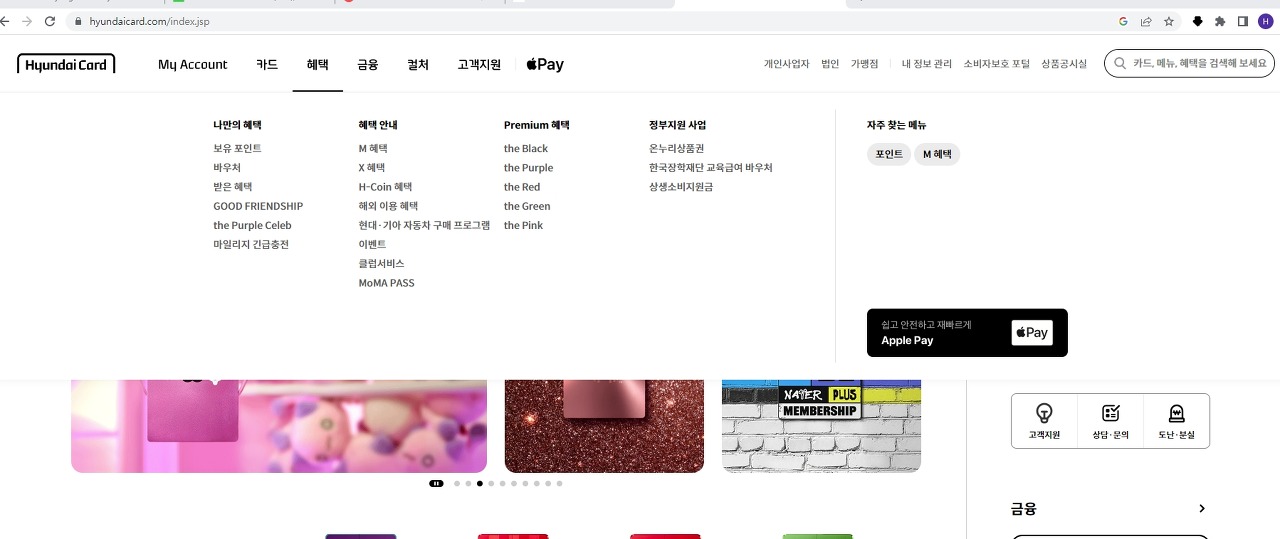This screenshot has width=1280, height=539.
Task: Open X 혜택 submenu item
Action: click(x=372, y=168)
